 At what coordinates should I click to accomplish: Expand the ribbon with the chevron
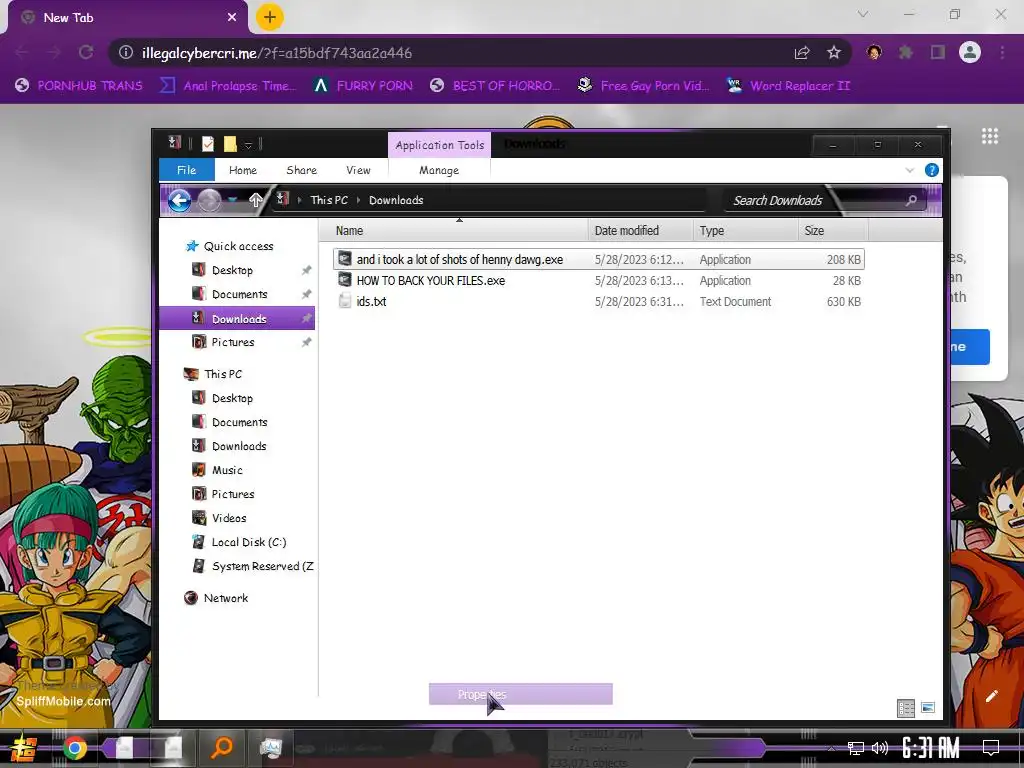910,170
